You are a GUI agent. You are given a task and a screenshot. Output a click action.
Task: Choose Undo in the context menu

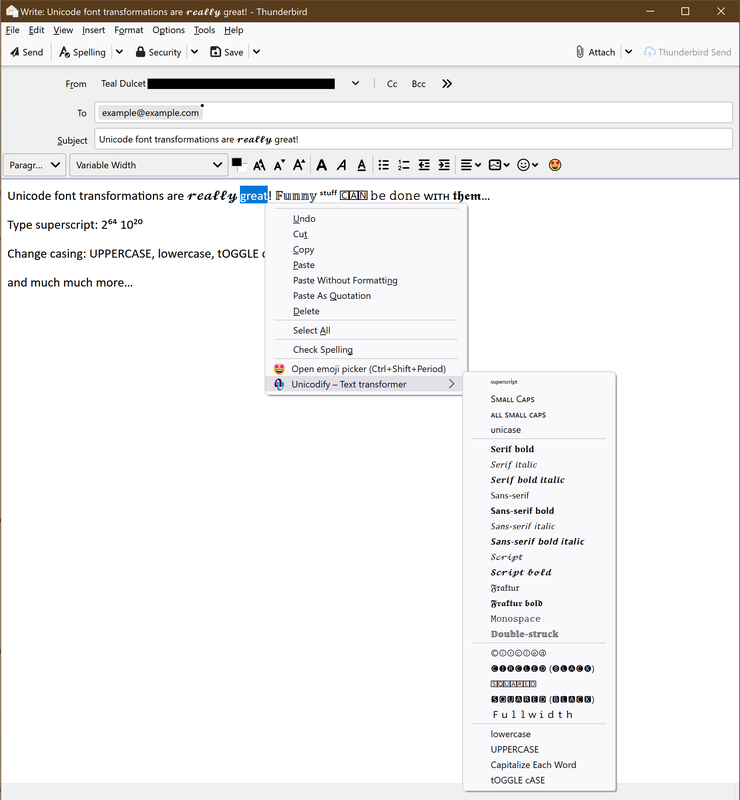pos(366,218)
